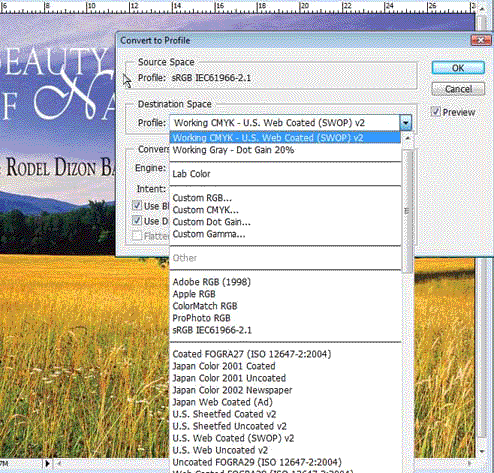Viewport: 494px width, 473px height.
Task: Select U.S. Web Coated (SWOP) v2 entry
Action: tap(285, 438)
